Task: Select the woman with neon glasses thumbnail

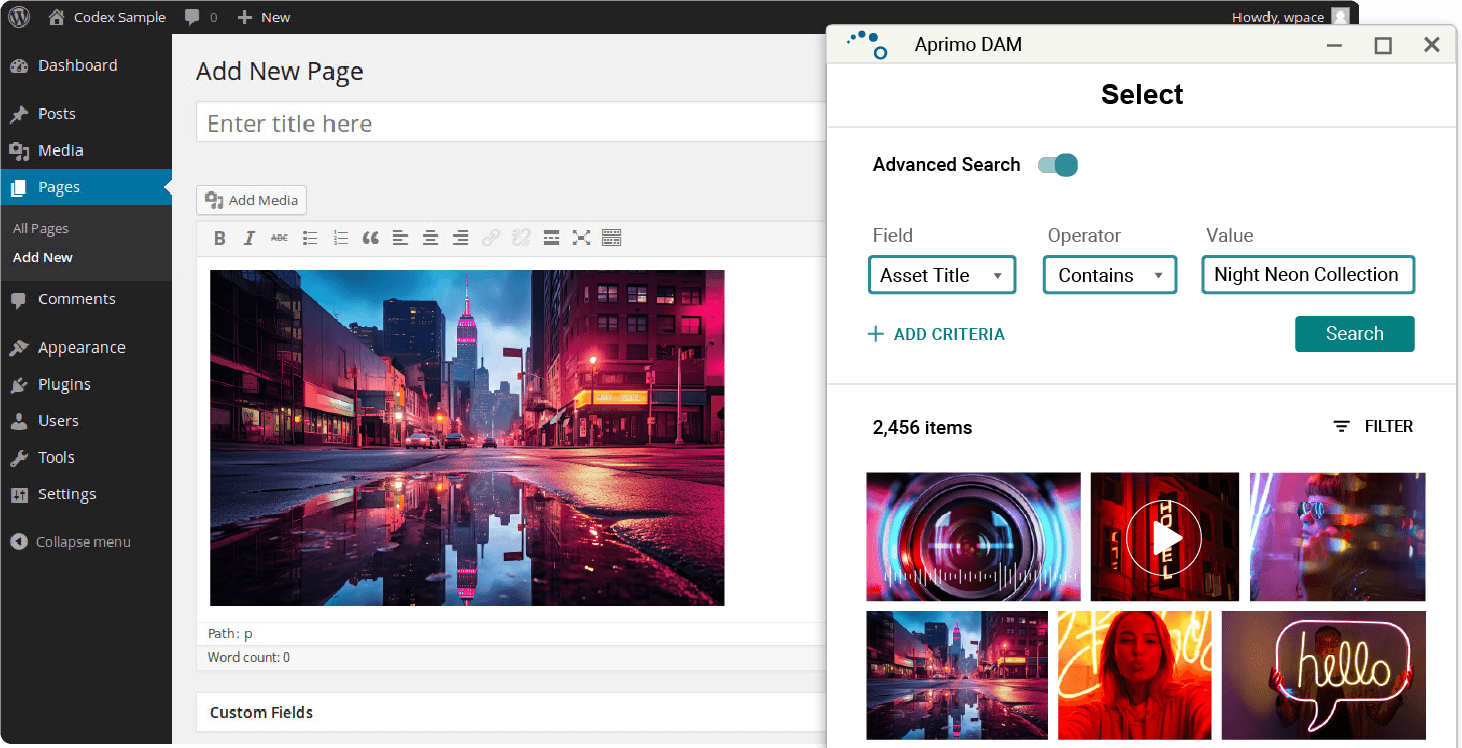Action: 1338,537
